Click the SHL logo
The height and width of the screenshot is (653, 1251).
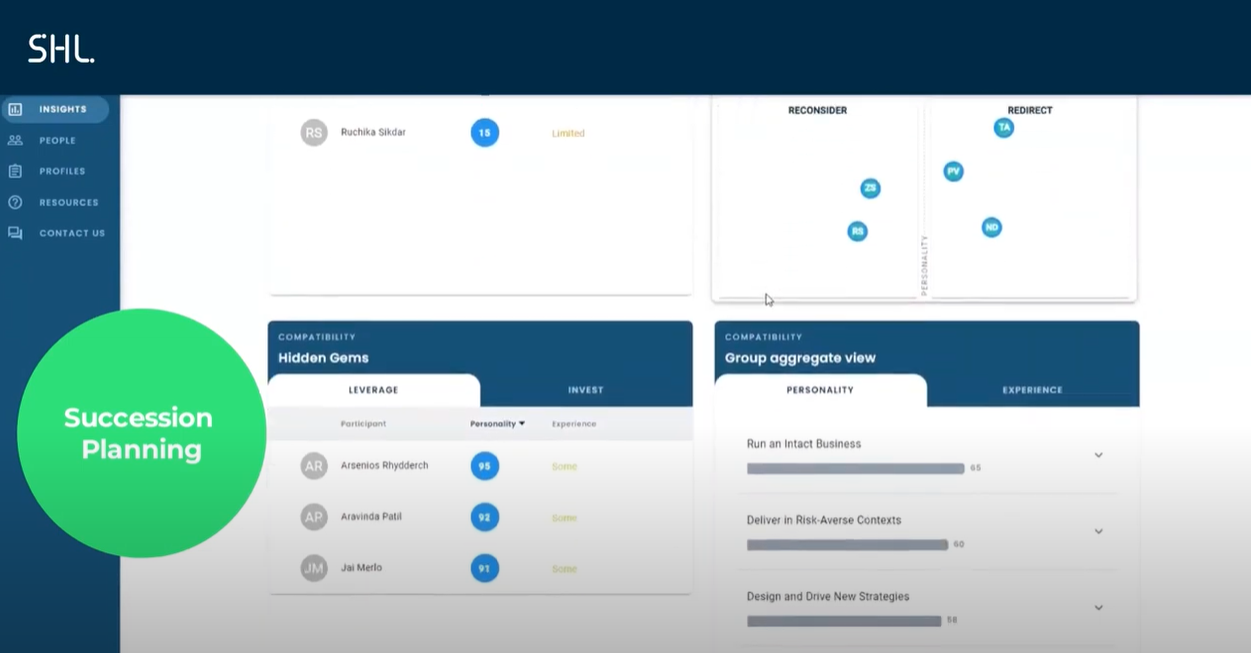click(x=60, y=47)
